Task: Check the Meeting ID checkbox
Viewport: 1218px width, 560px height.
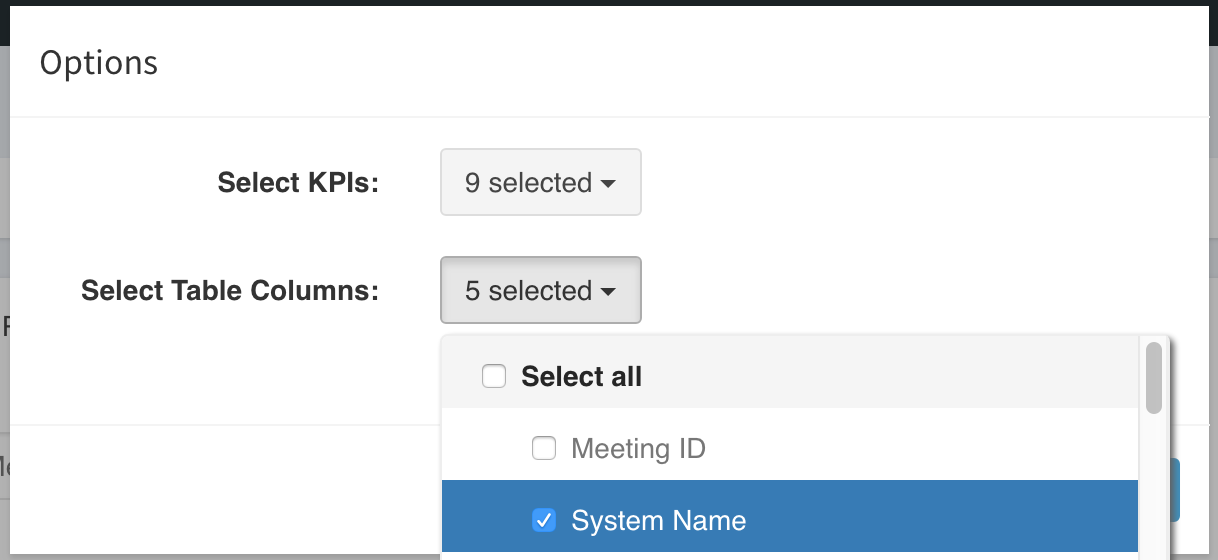Action: tap(543, 449)
